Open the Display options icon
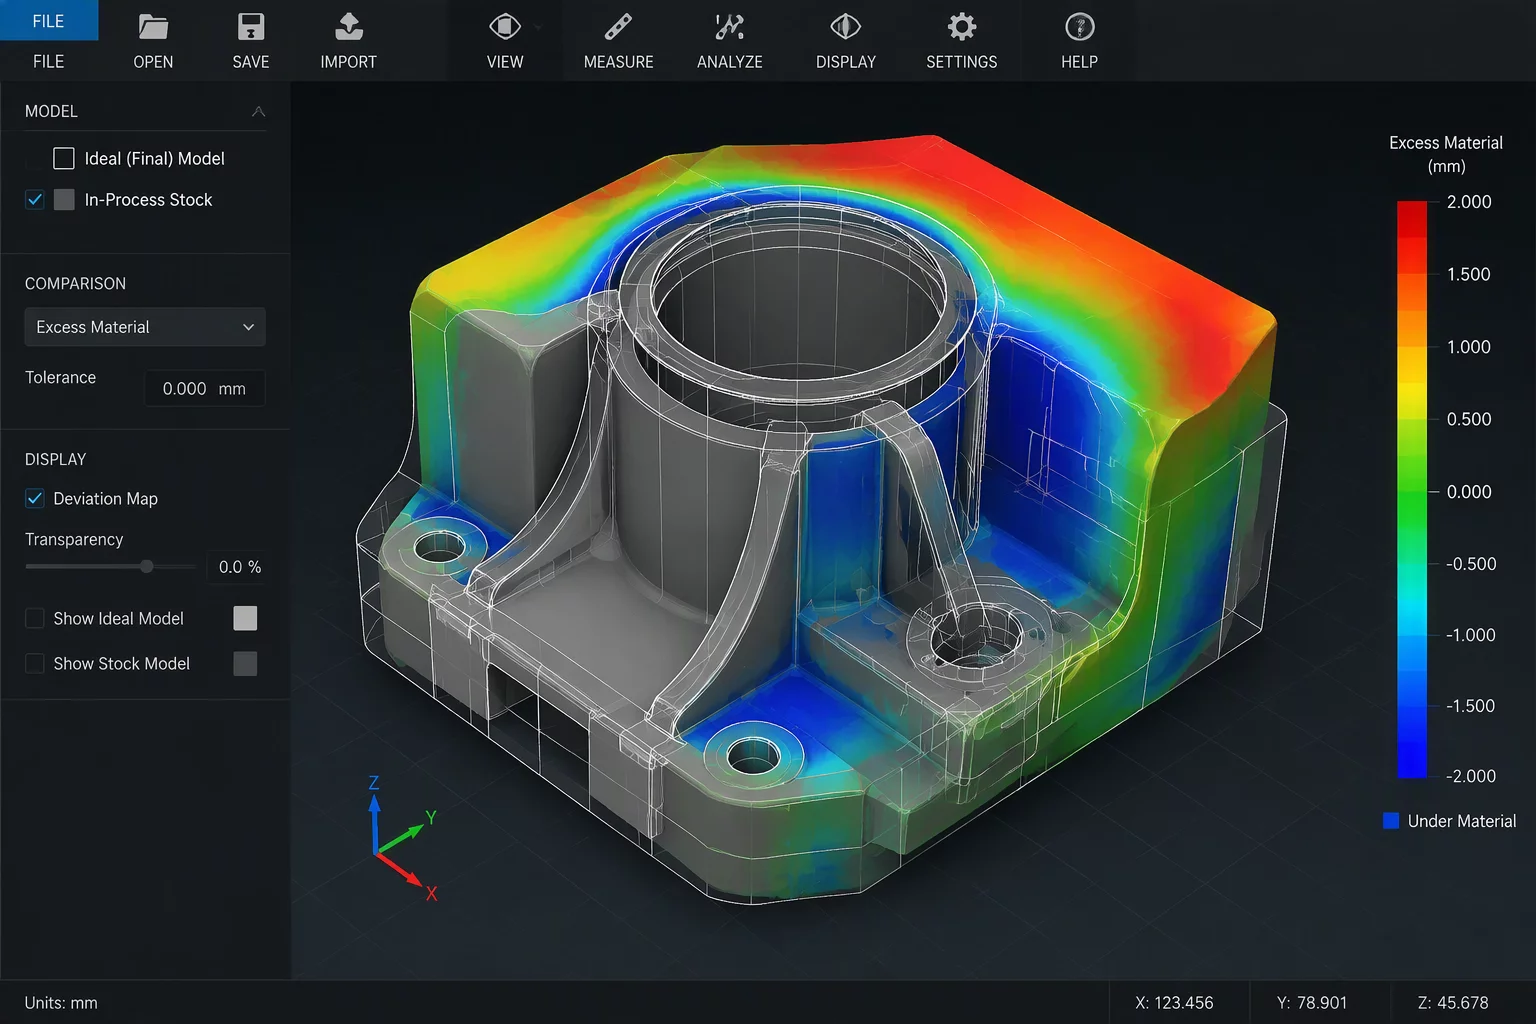Image resolution: width=1536 pixels, height=1024 pixels. [846, 27]
